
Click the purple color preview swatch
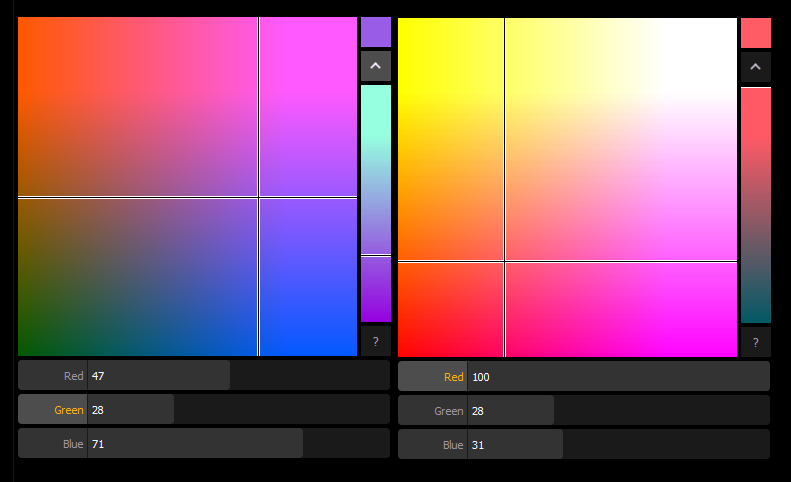(375, 32)
